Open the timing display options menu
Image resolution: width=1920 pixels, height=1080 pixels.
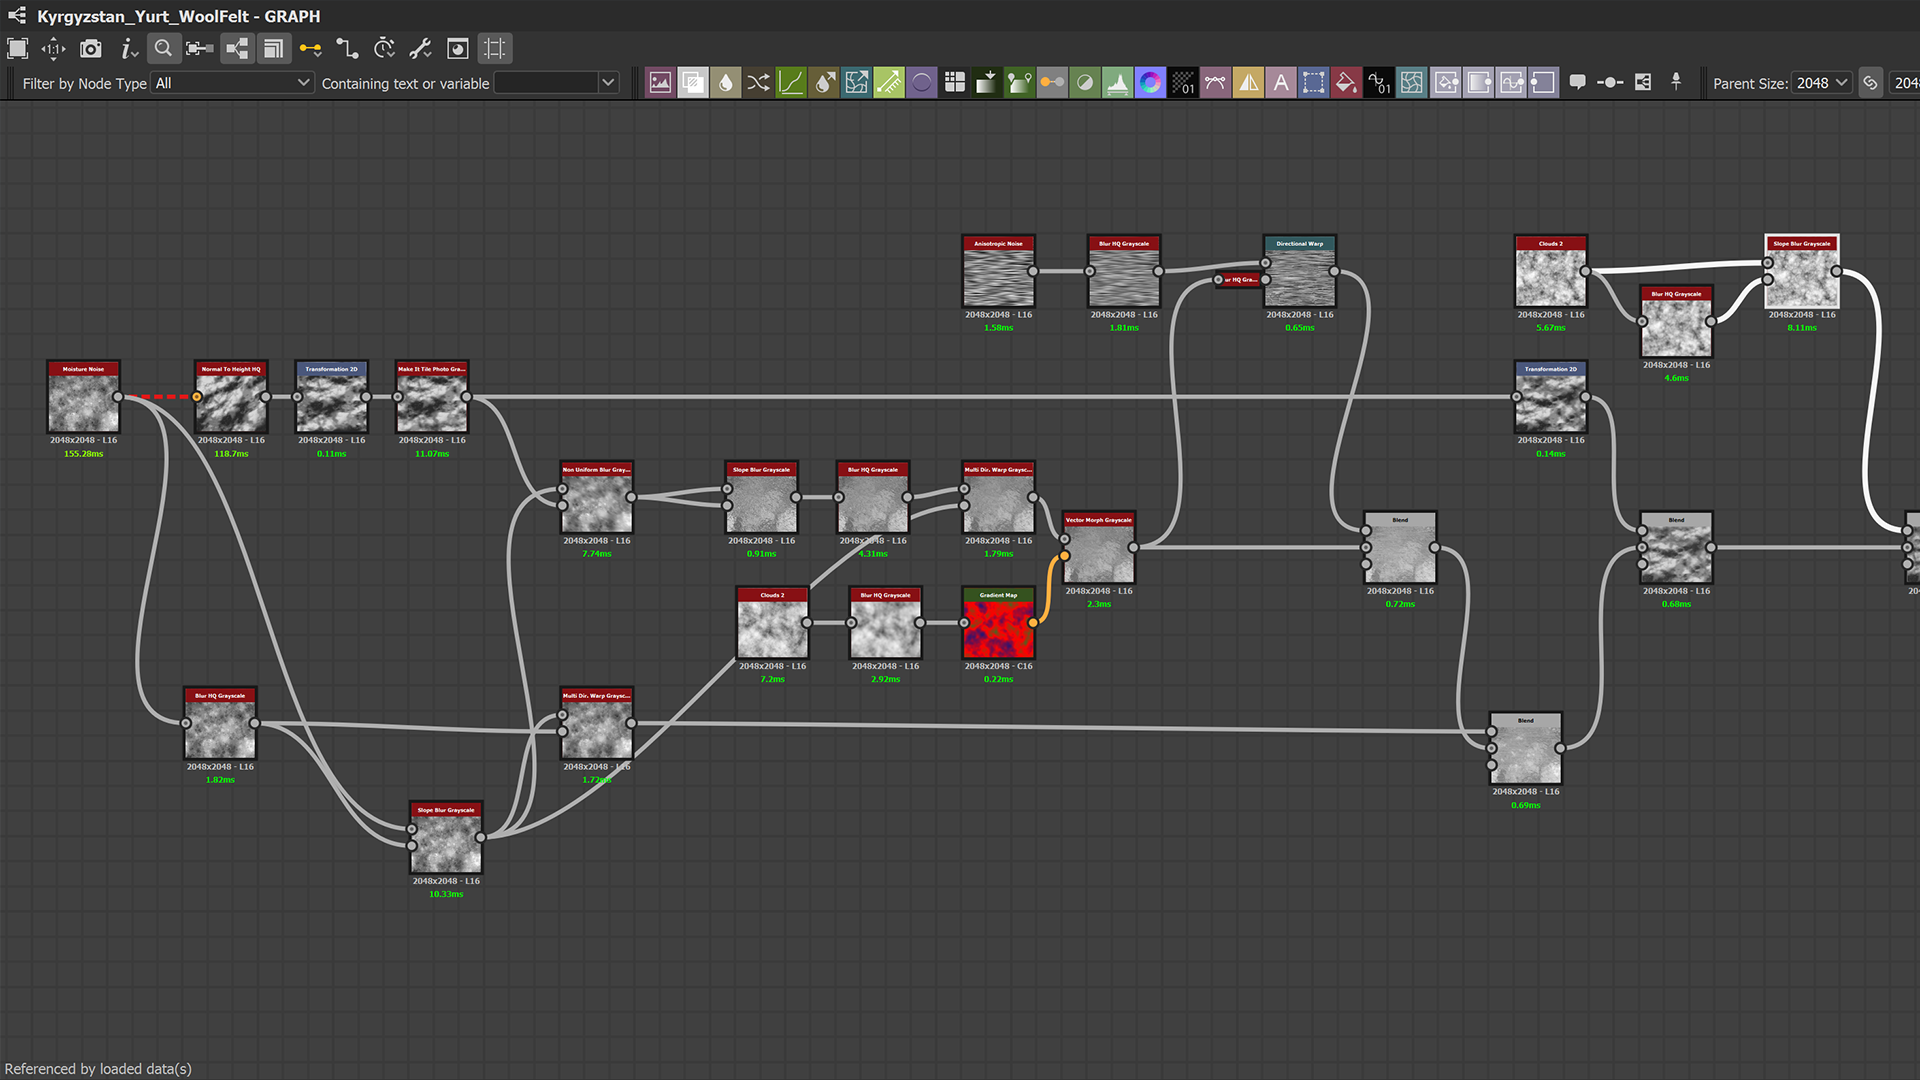pyautogui.click(x=384, y=48)
